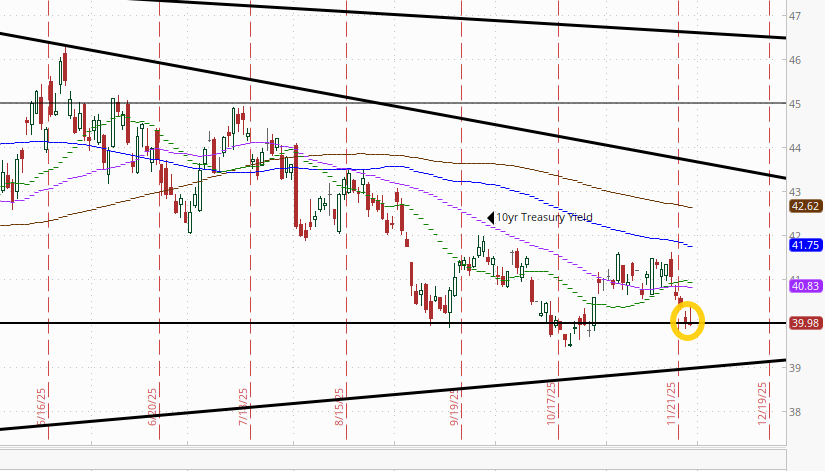Click the 47 price axis label

pyautogui.click(x=794, y=16)
